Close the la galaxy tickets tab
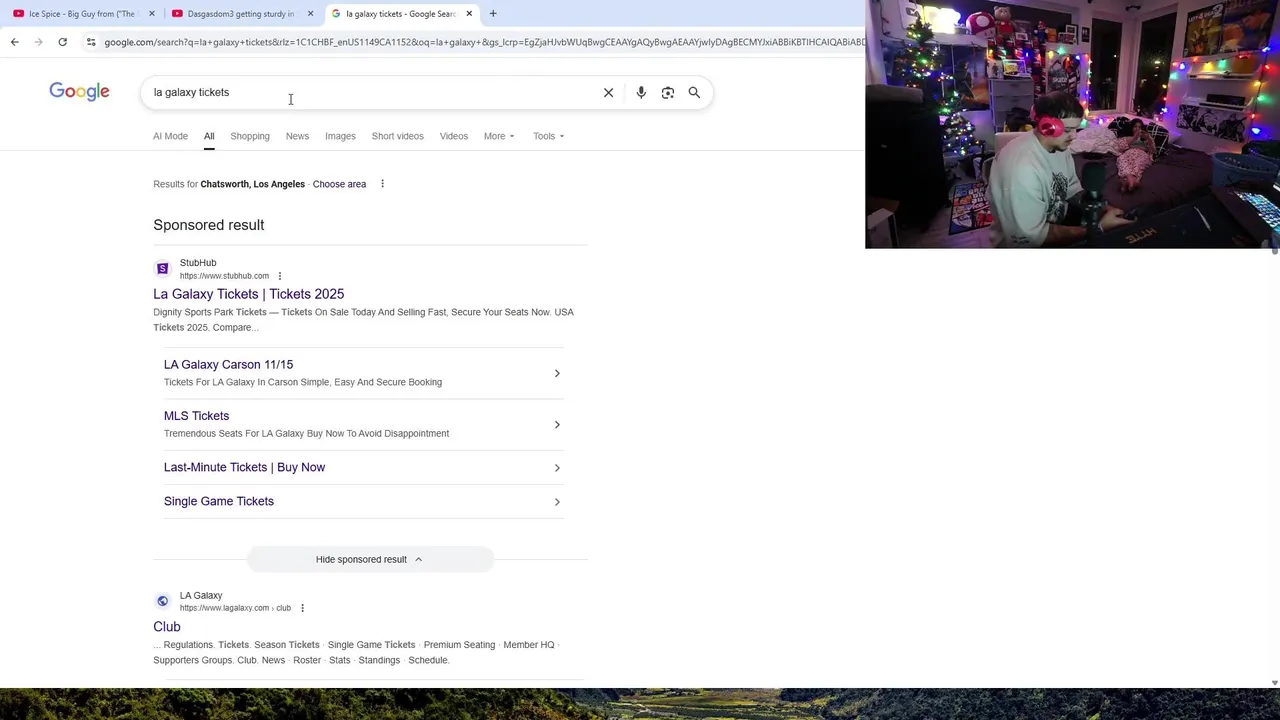The height and width of the screenshot is (720, 1280). [469, 14]
